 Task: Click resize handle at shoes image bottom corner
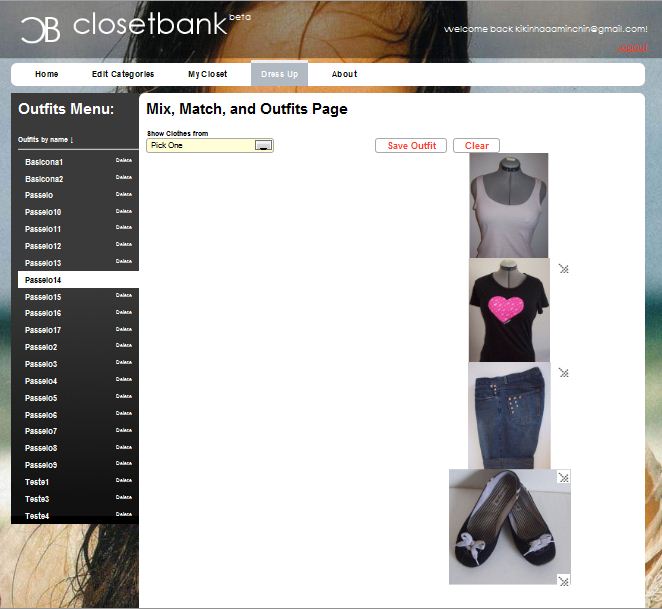[564, 581]
